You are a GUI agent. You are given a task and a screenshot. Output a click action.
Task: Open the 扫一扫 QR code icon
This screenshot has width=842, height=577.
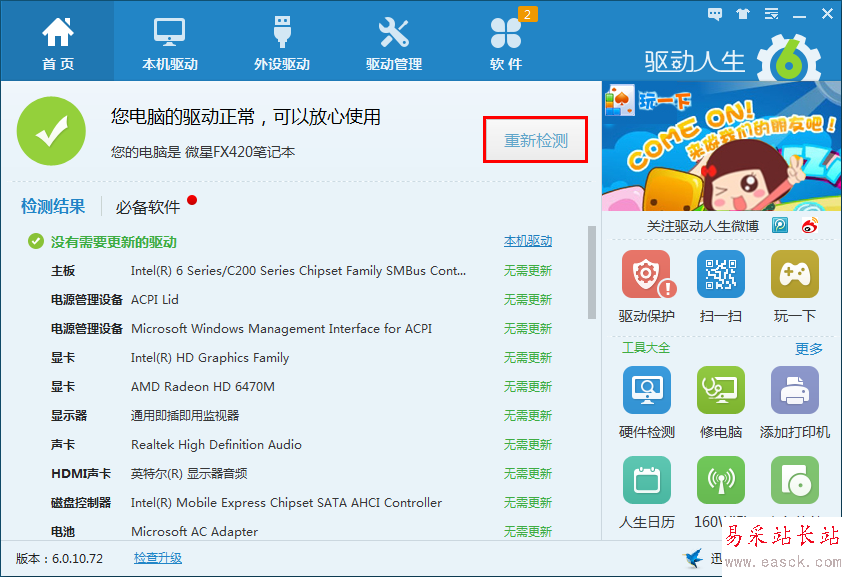pyautogui.click(x=721, y=274)
